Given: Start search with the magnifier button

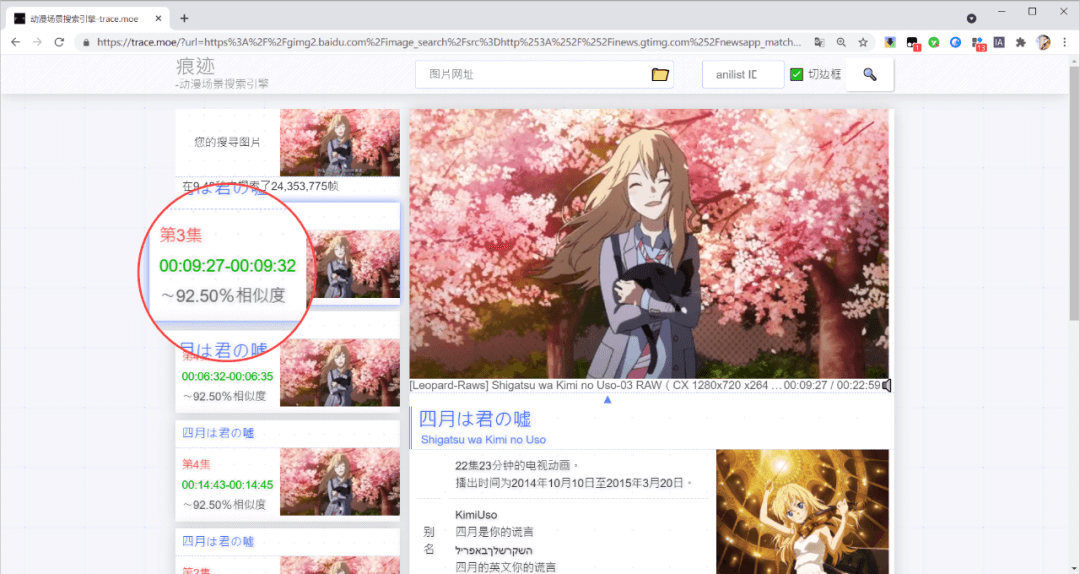Looking at the screenshot, I should tap(869, 74).
